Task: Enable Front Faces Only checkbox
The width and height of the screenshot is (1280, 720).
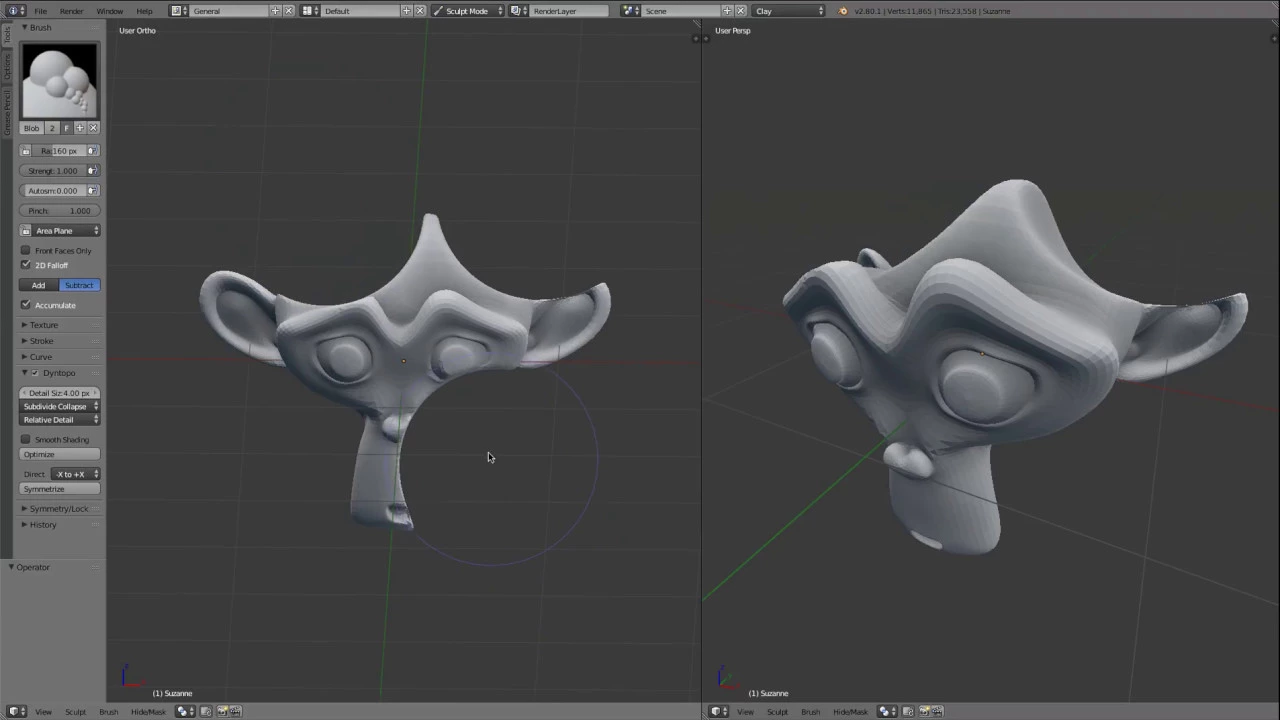Action: [x=26, y=250]
